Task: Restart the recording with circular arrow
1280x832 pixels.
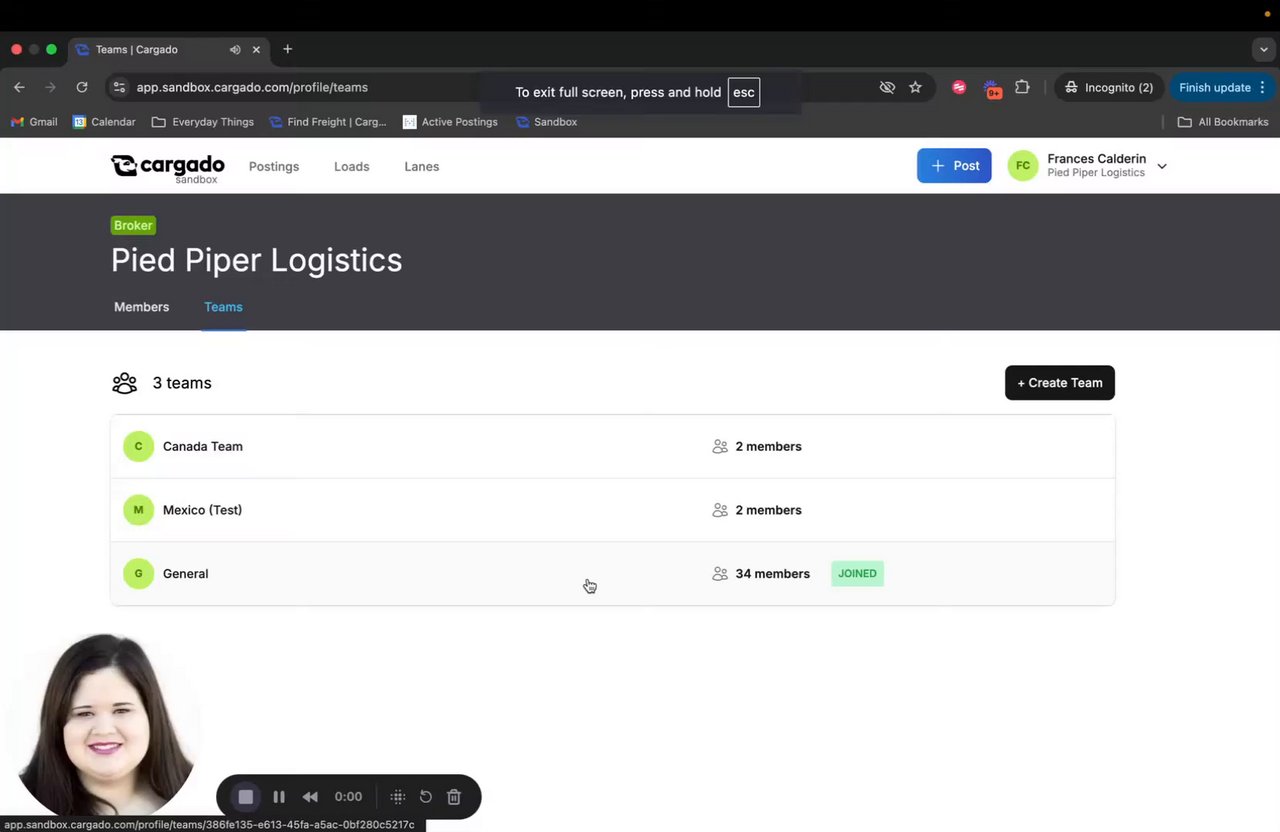Action: [x=426, y=797]
